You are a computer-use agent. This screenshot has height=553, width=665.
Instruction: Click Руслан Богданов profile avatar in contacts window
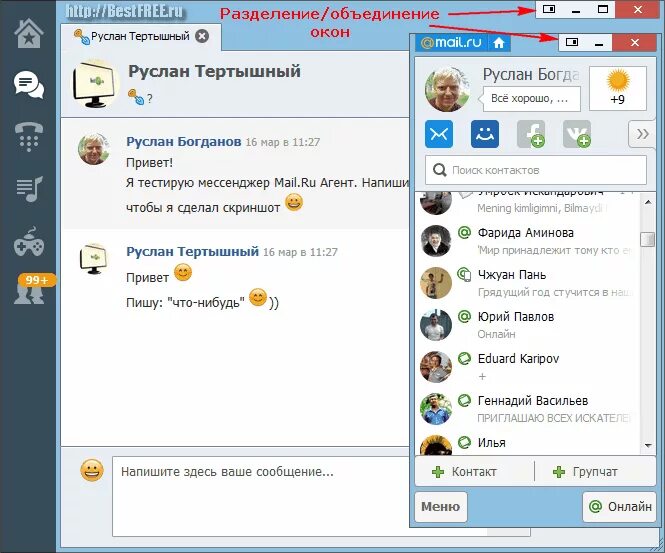[x=447, y=89]
